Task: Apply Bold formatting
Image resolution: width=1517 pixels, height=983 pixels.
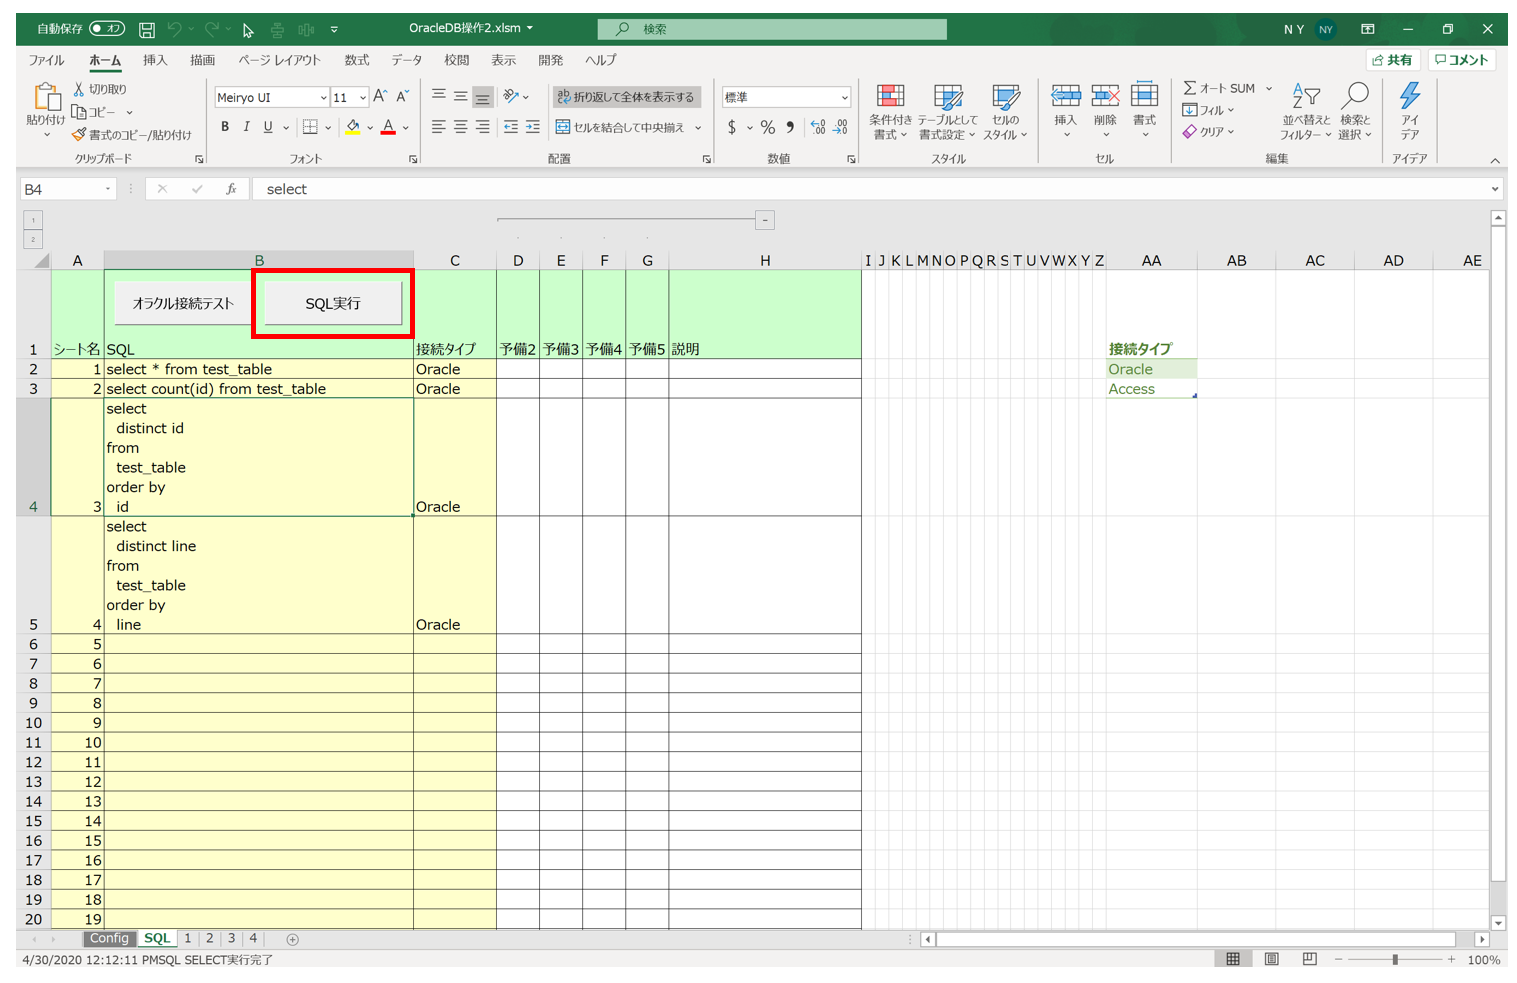Action: click(x=225, y=127)
